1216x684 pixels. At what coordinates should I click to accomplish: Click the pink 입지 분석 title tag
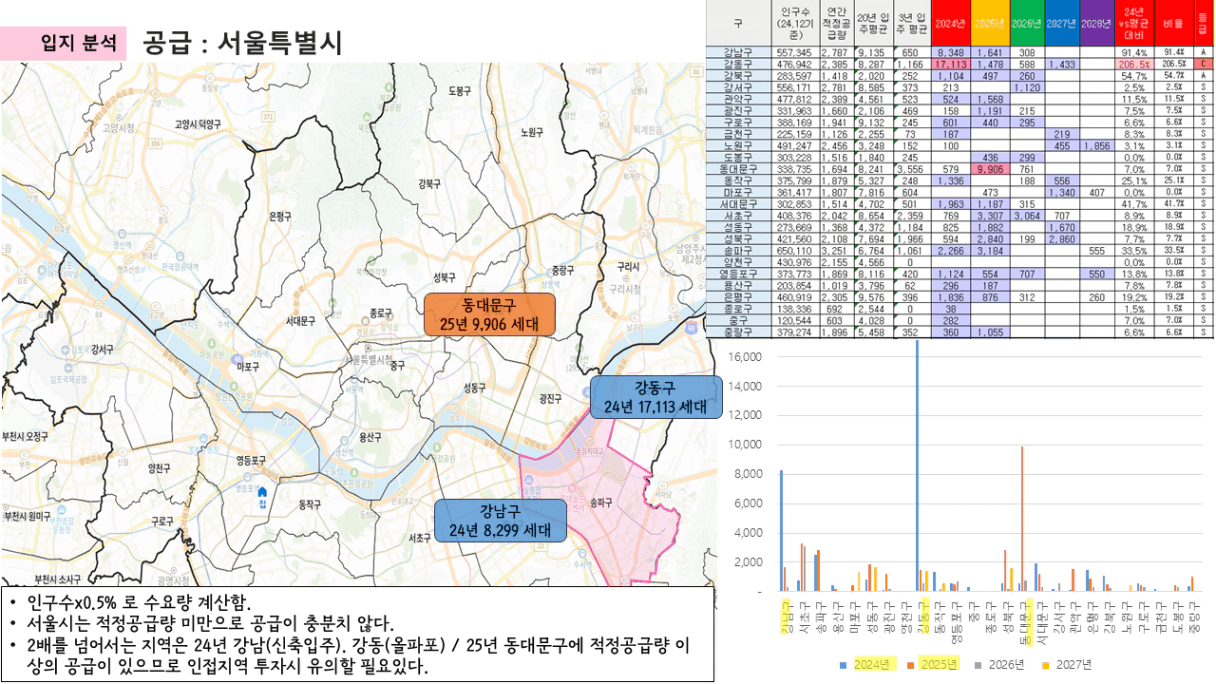coord(65,43)
